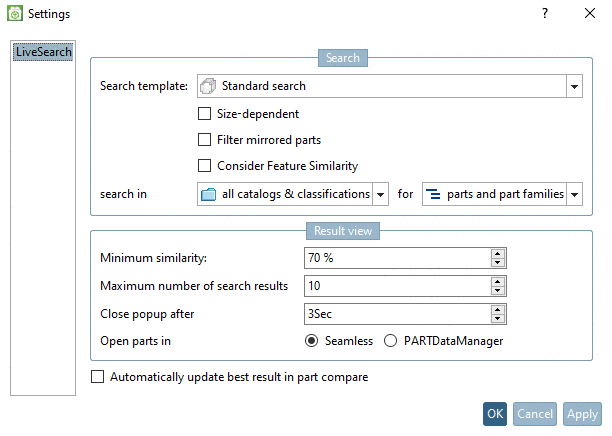Screen dimensions: 612x436
Task: Select LiveSearch in the left list
Action: click(x=43, y=52)
